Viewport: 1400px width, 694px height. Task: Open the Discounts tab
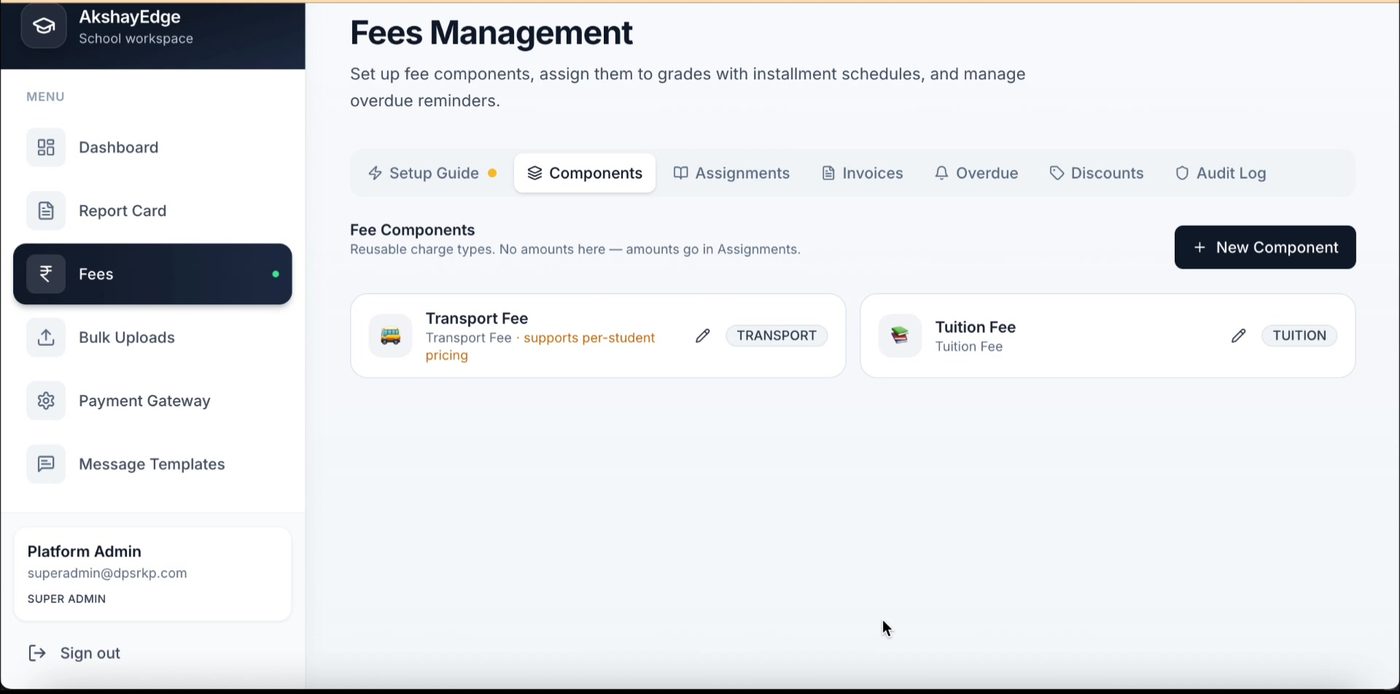coord(1096,173)
